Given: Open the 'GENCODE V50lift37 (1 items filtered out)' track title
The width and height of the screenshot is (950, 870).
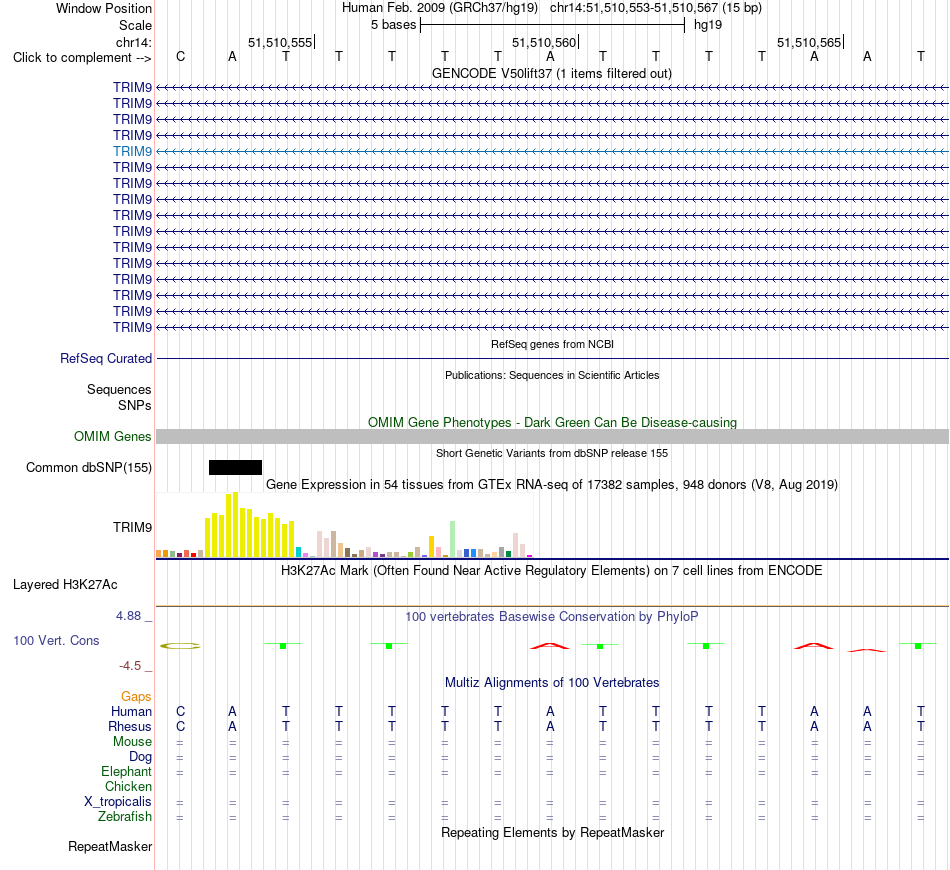Looking at the screenshot, I should click(x=551, y=73).
